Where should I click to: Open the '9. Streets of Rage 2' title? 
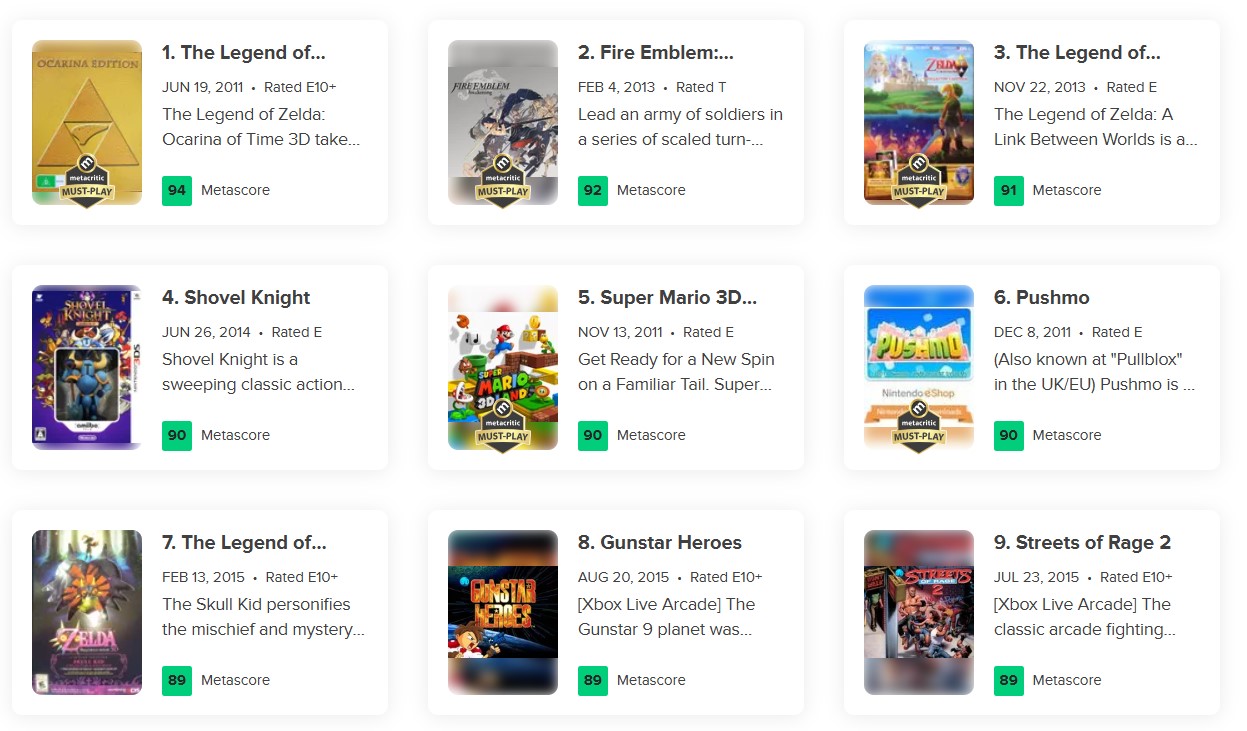1082,543
